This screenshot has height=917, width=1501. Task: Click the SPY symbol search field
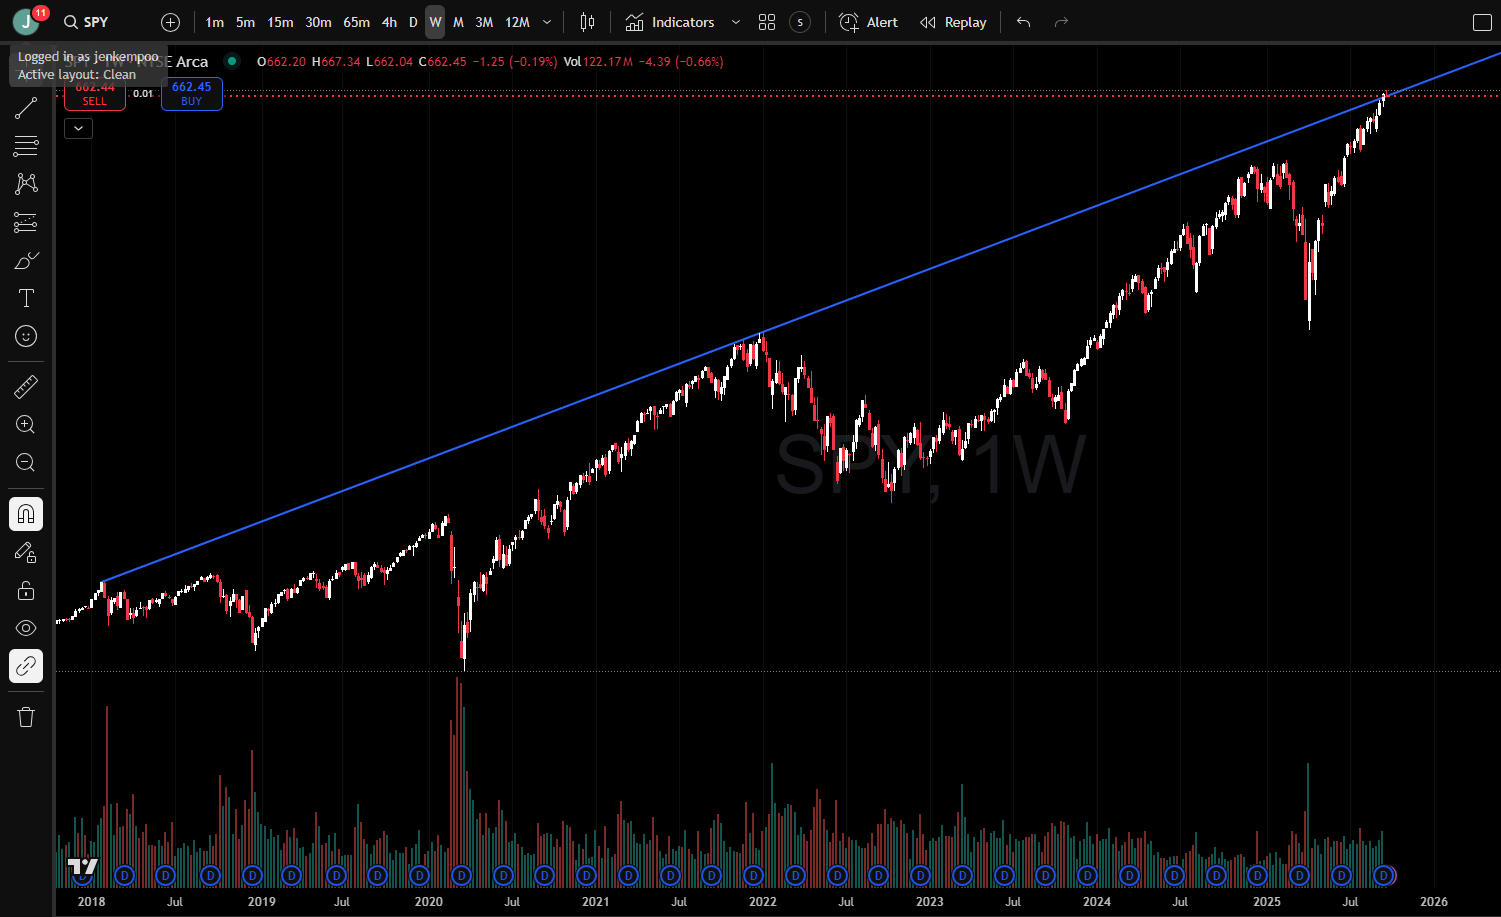coord(87,22)
